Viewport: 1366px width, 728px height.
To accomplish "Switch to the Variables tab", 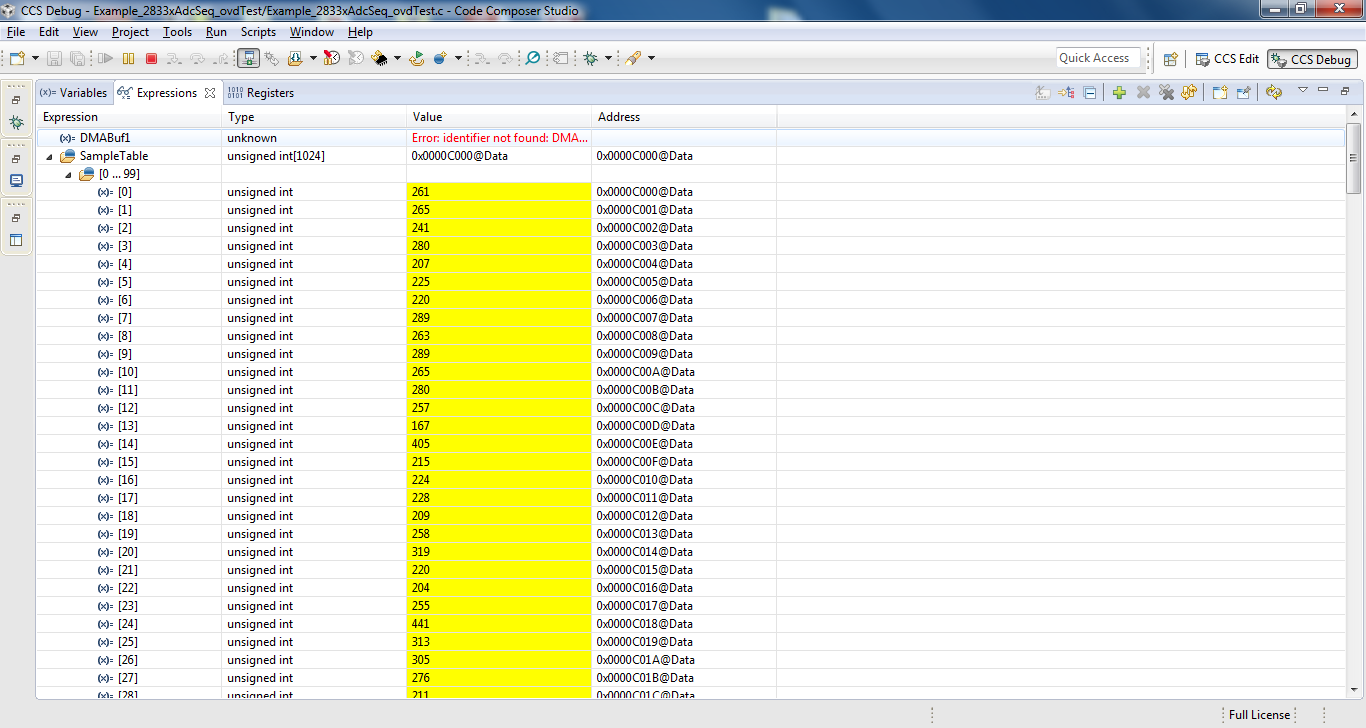I will click(74, 93).
